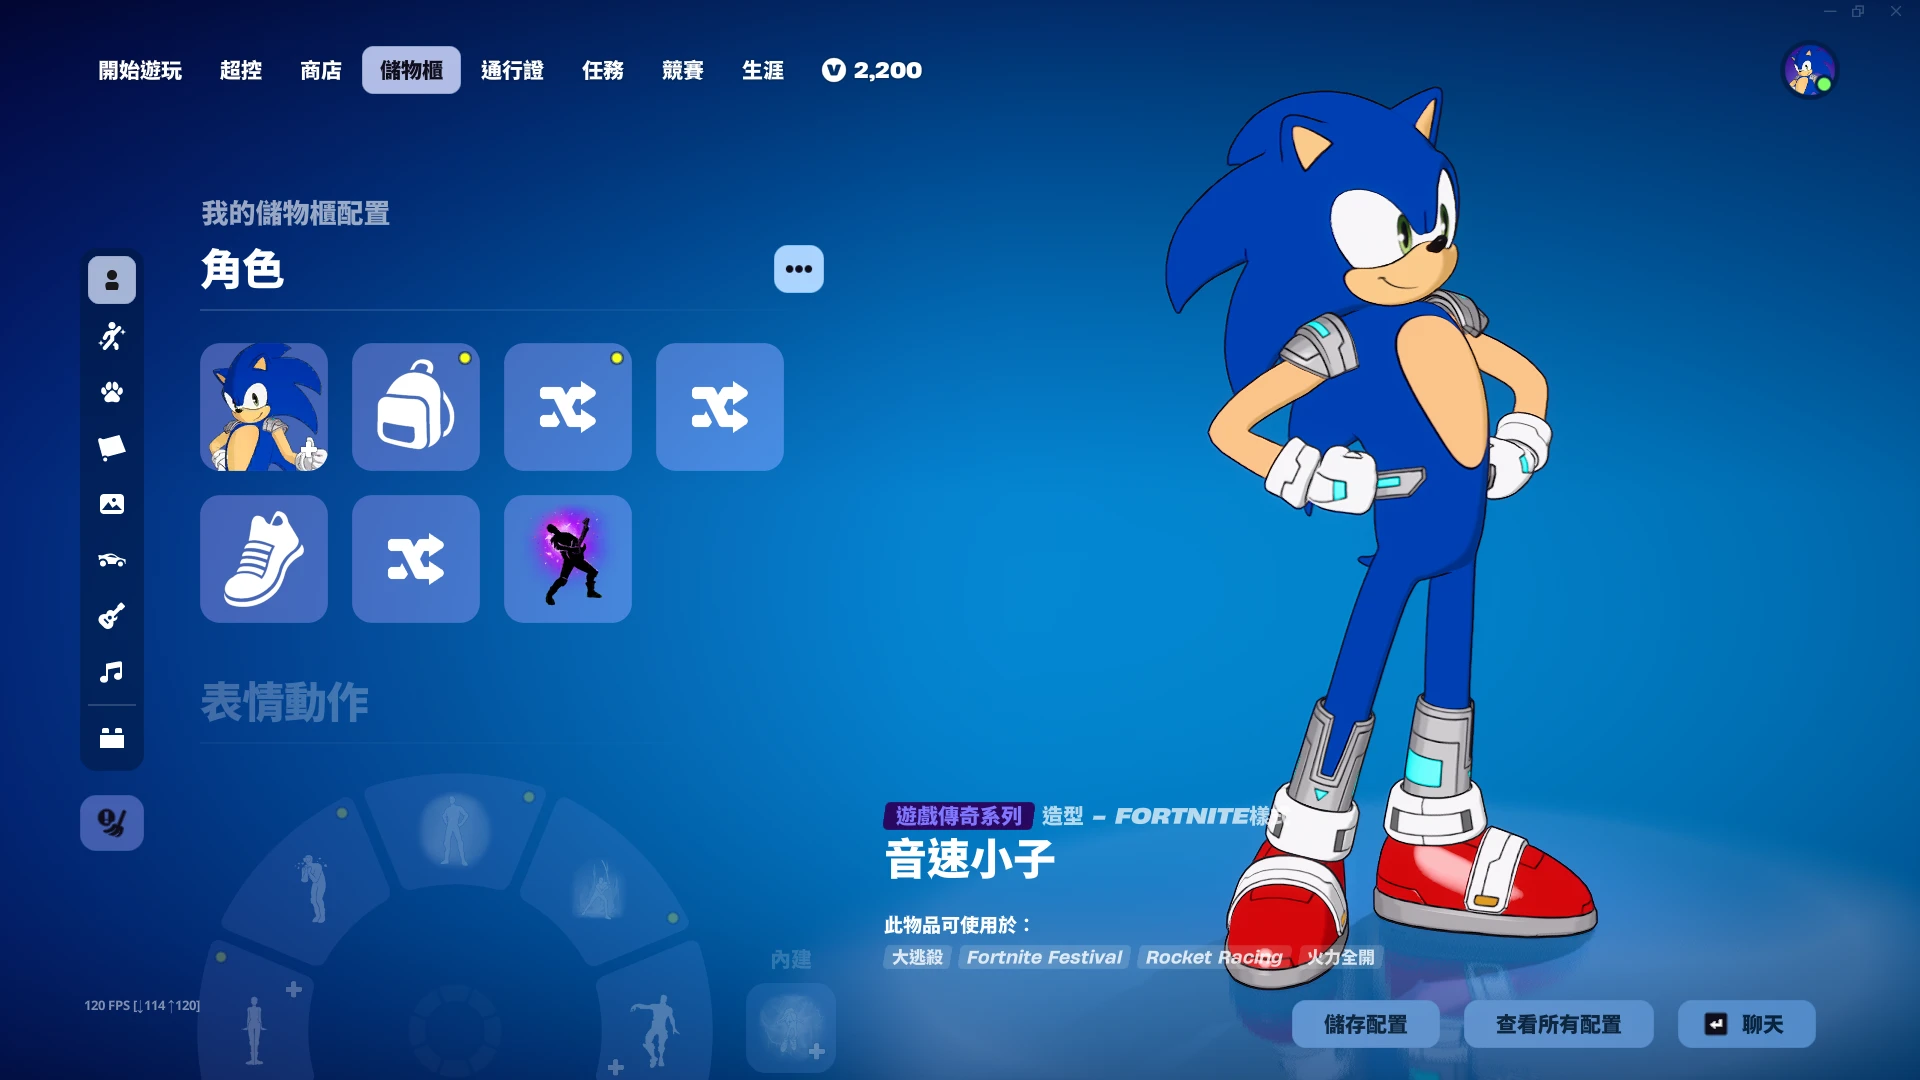1920x1080 pixels.
Task: Open the LEGO brick sidebar category
Action: click(112, 738)
